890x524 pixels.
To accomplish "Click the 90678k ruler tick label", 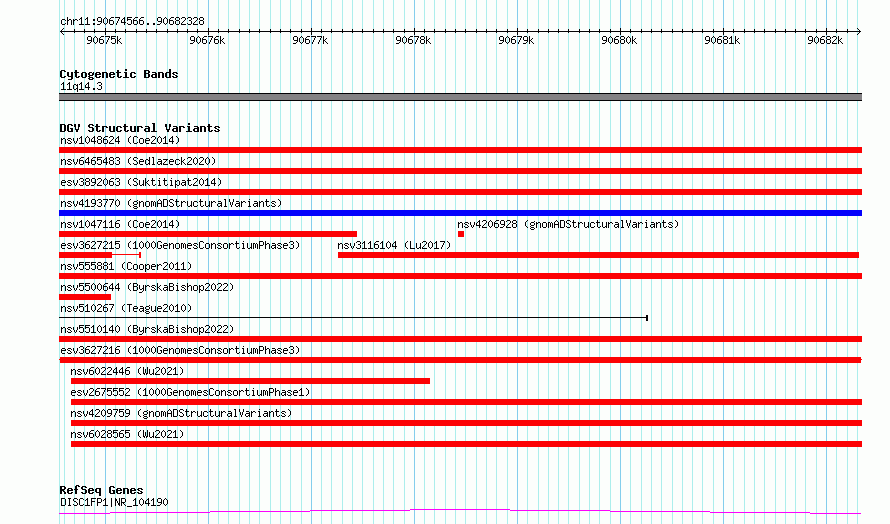I will click(413, 40).
